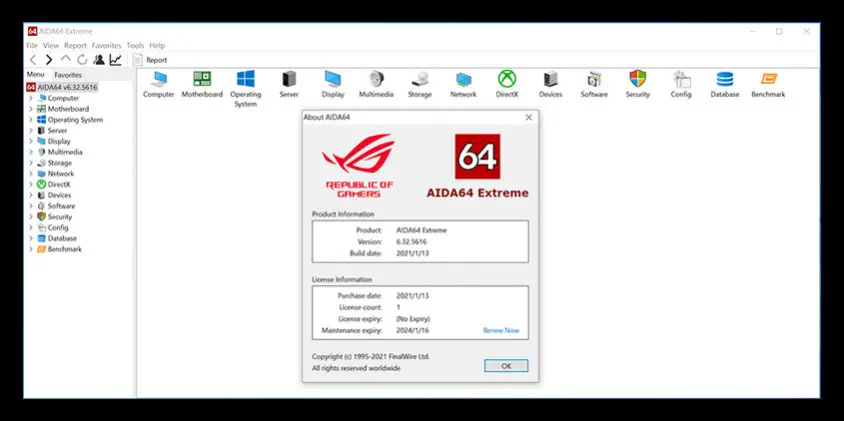Image resolution: width=844 pixels, height=421 pixels.
Task: Click the Refresh toolbar icon
Action: [82, 60]
